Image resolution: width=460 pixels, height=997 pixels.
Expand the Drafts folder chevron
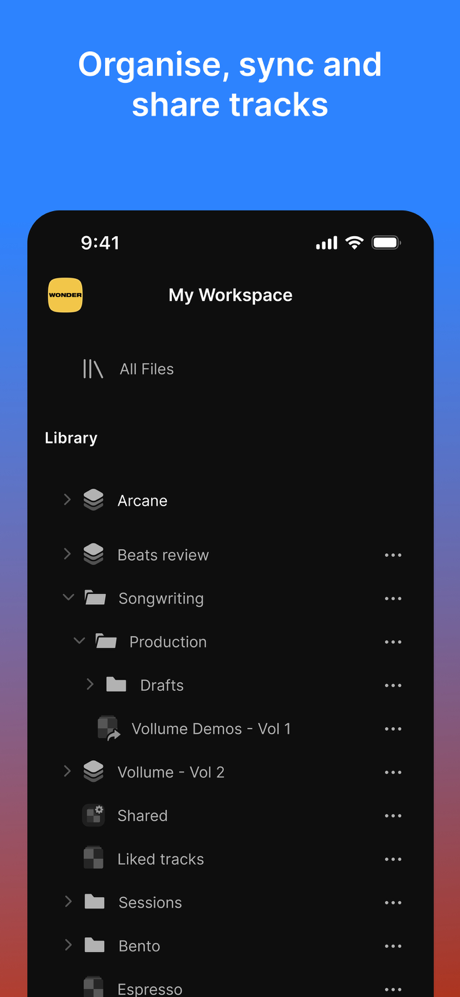tap(90, 684)
